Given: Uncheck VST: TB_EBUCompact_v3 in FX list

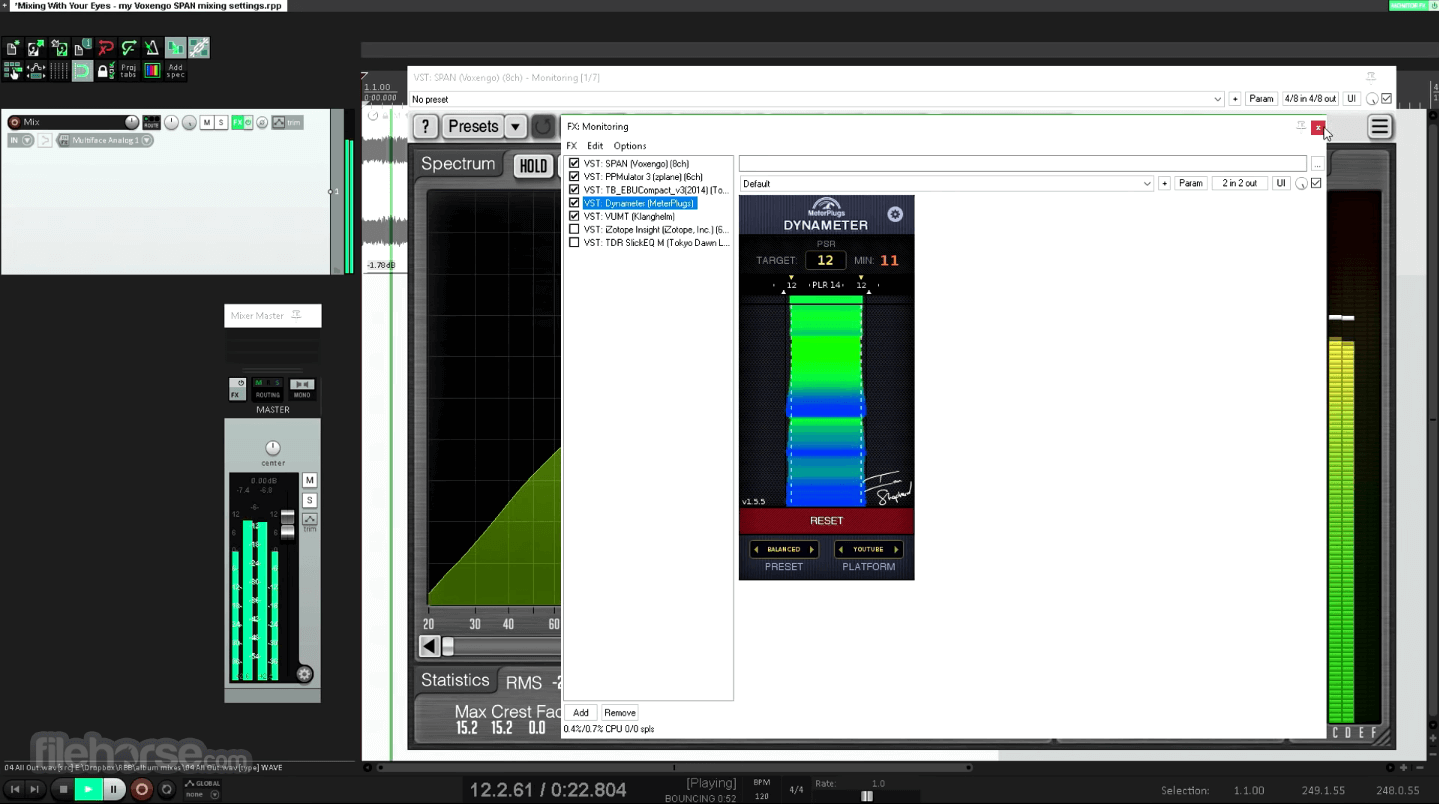Looking at the screenshot, I should point(574,189).
